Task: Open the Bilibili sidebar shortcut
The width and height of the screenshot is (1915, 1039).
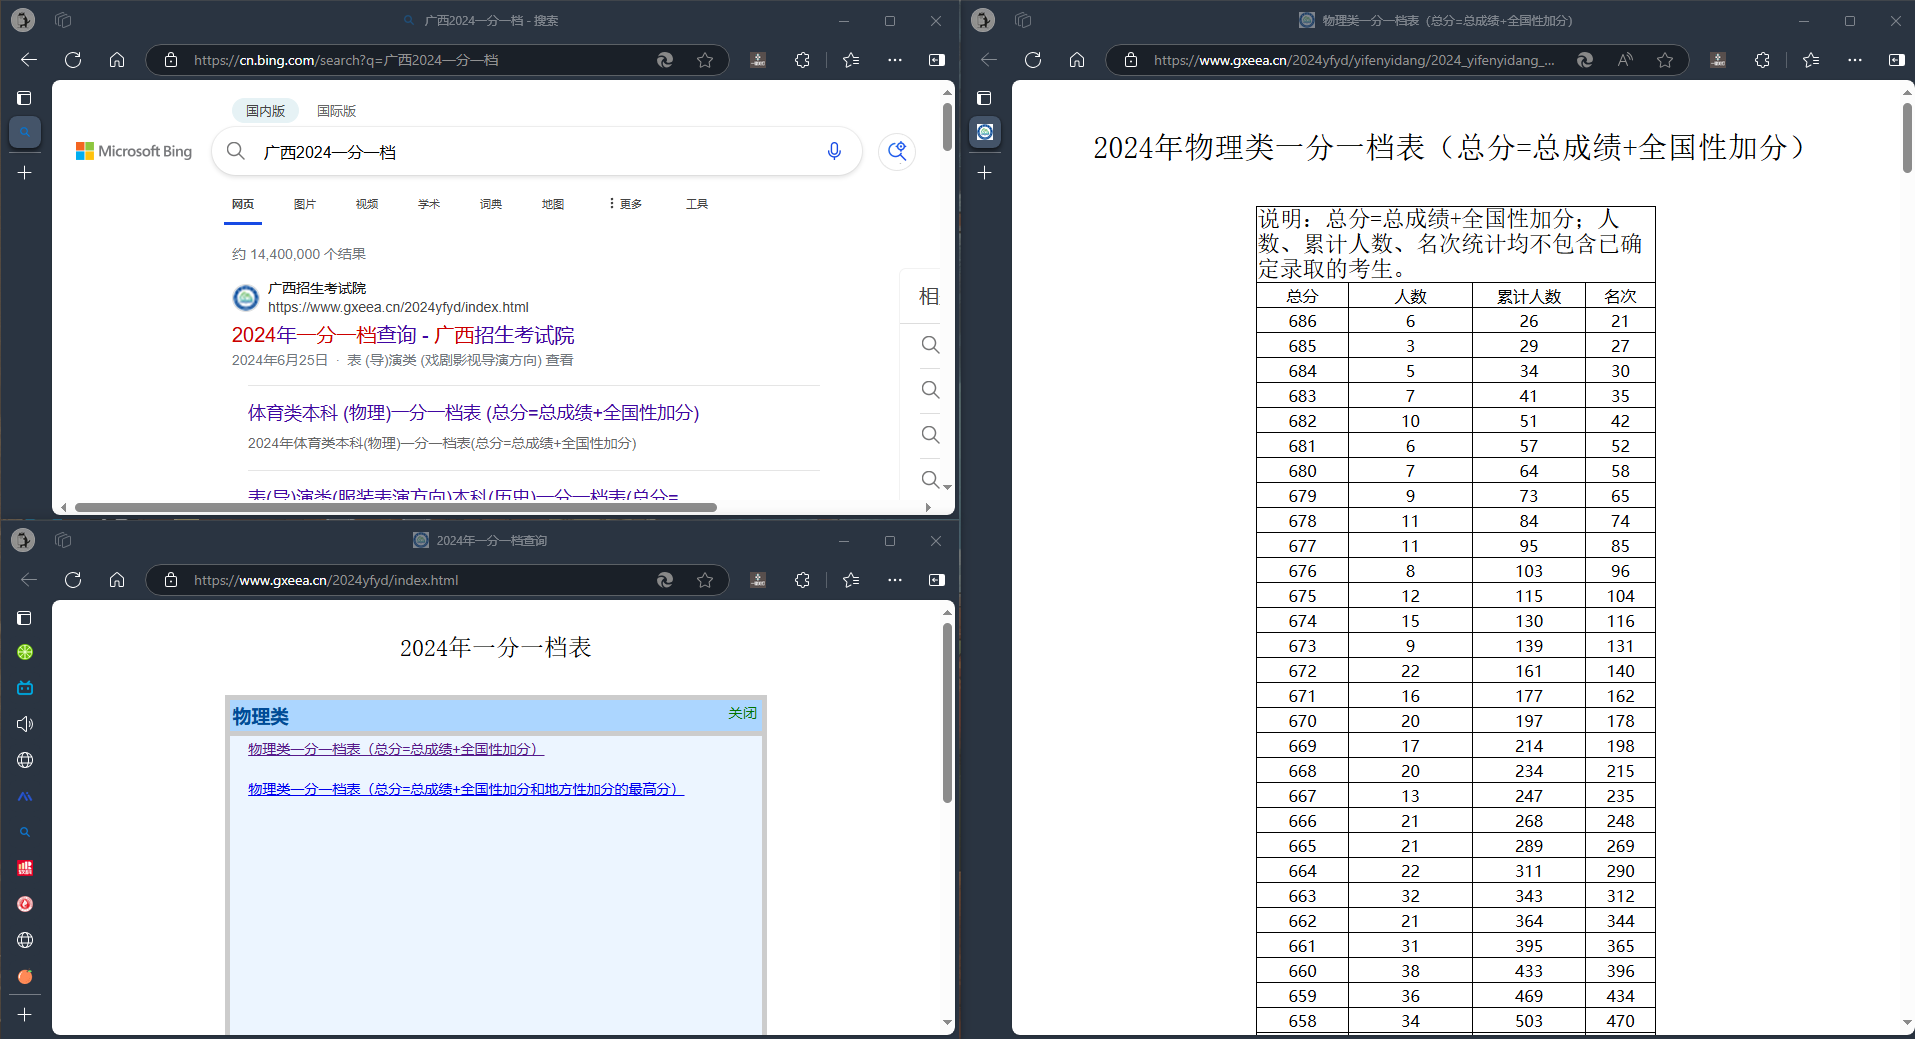Action: coord(25,687)
